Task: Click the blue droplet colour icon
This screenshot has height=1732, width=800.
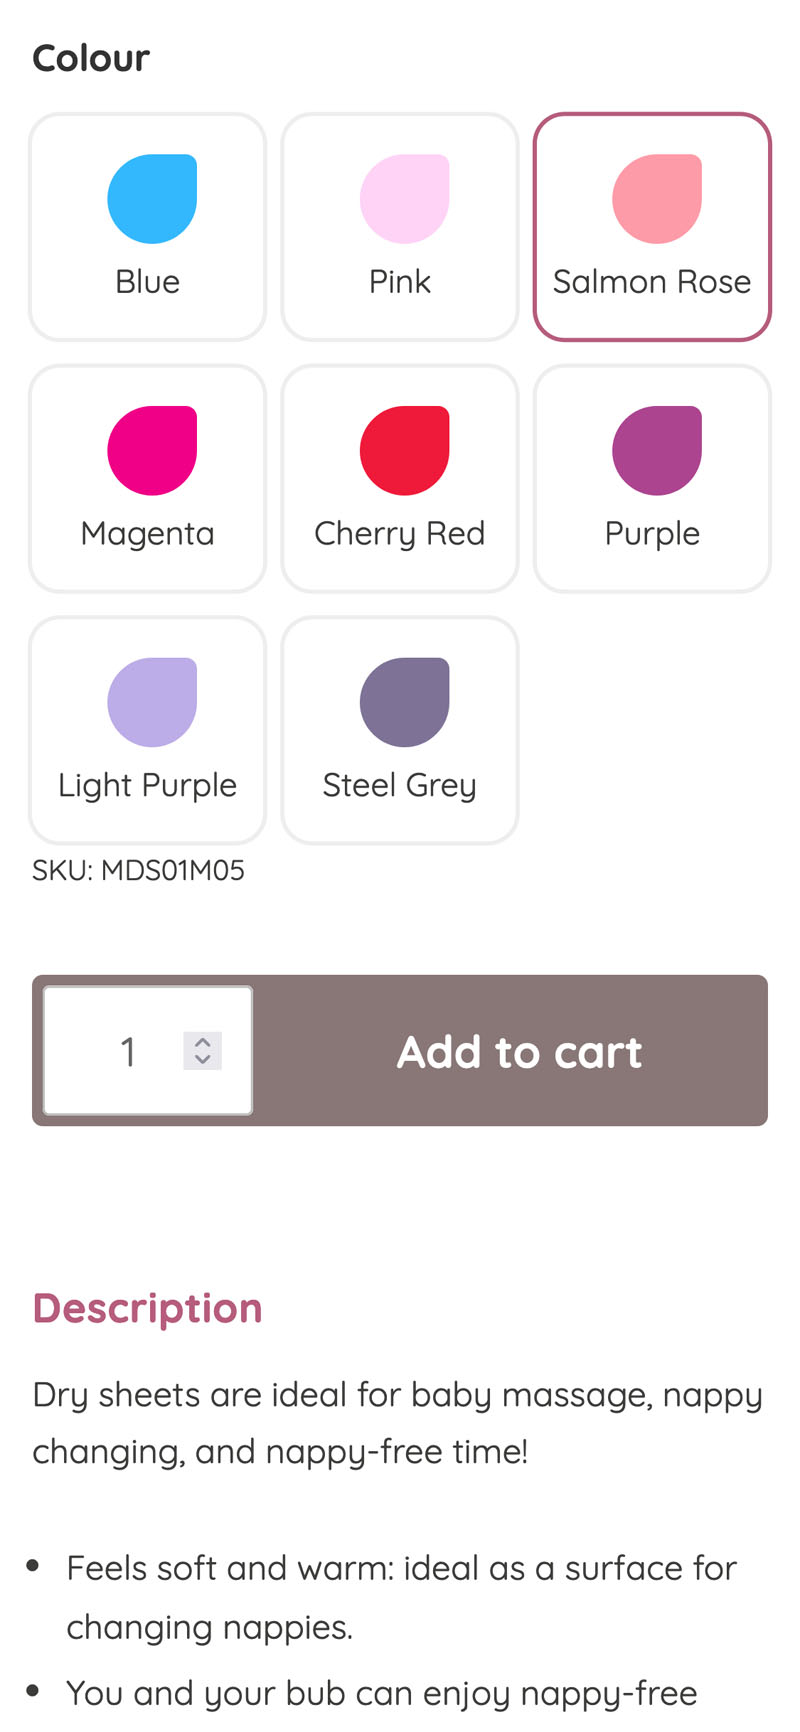Action: (x=152, y=199)
